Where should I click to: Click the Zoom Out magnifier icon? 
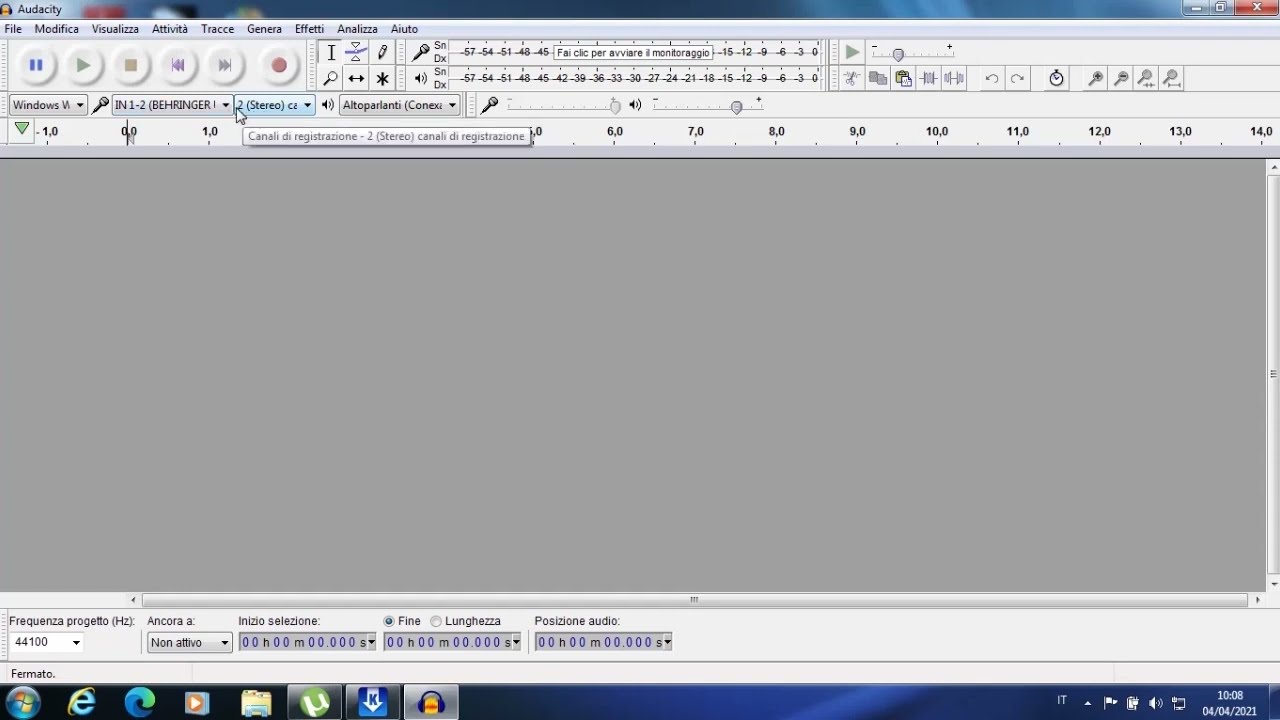(1121, 78)
